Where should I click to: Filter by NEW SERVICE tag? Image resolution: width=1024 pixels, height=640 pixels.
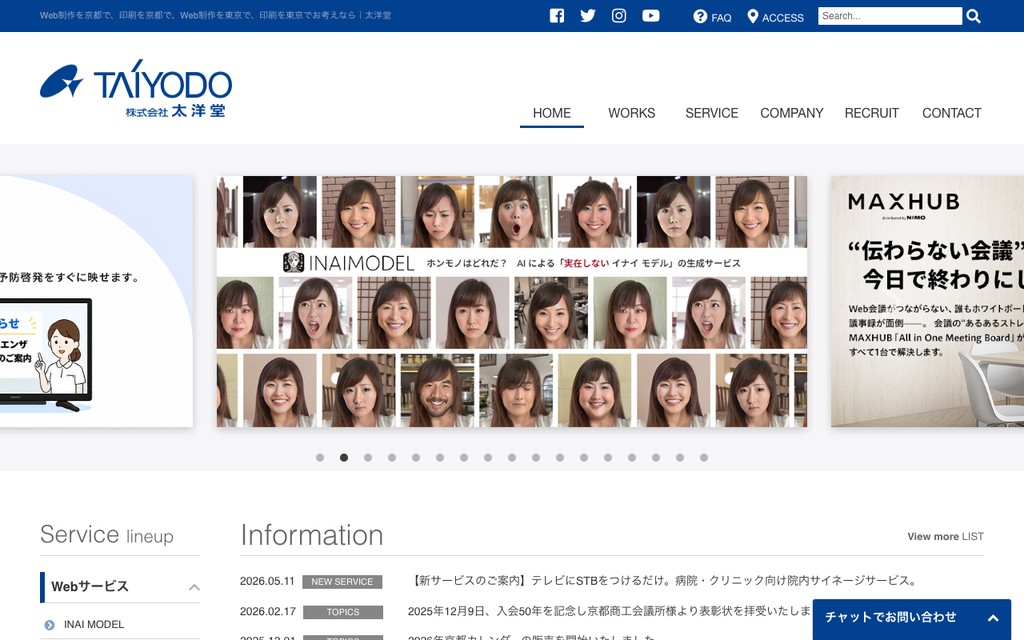342,581
